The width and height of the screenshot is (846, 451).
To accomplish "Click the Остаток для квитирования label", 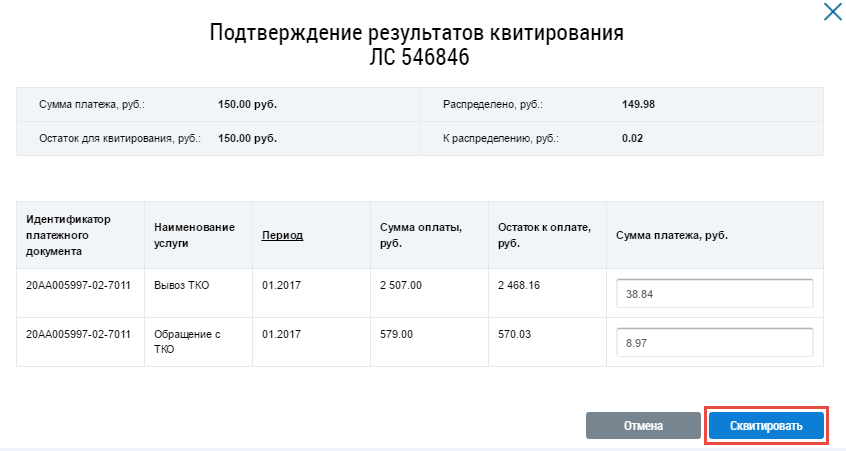I will [x=119, y=138].
